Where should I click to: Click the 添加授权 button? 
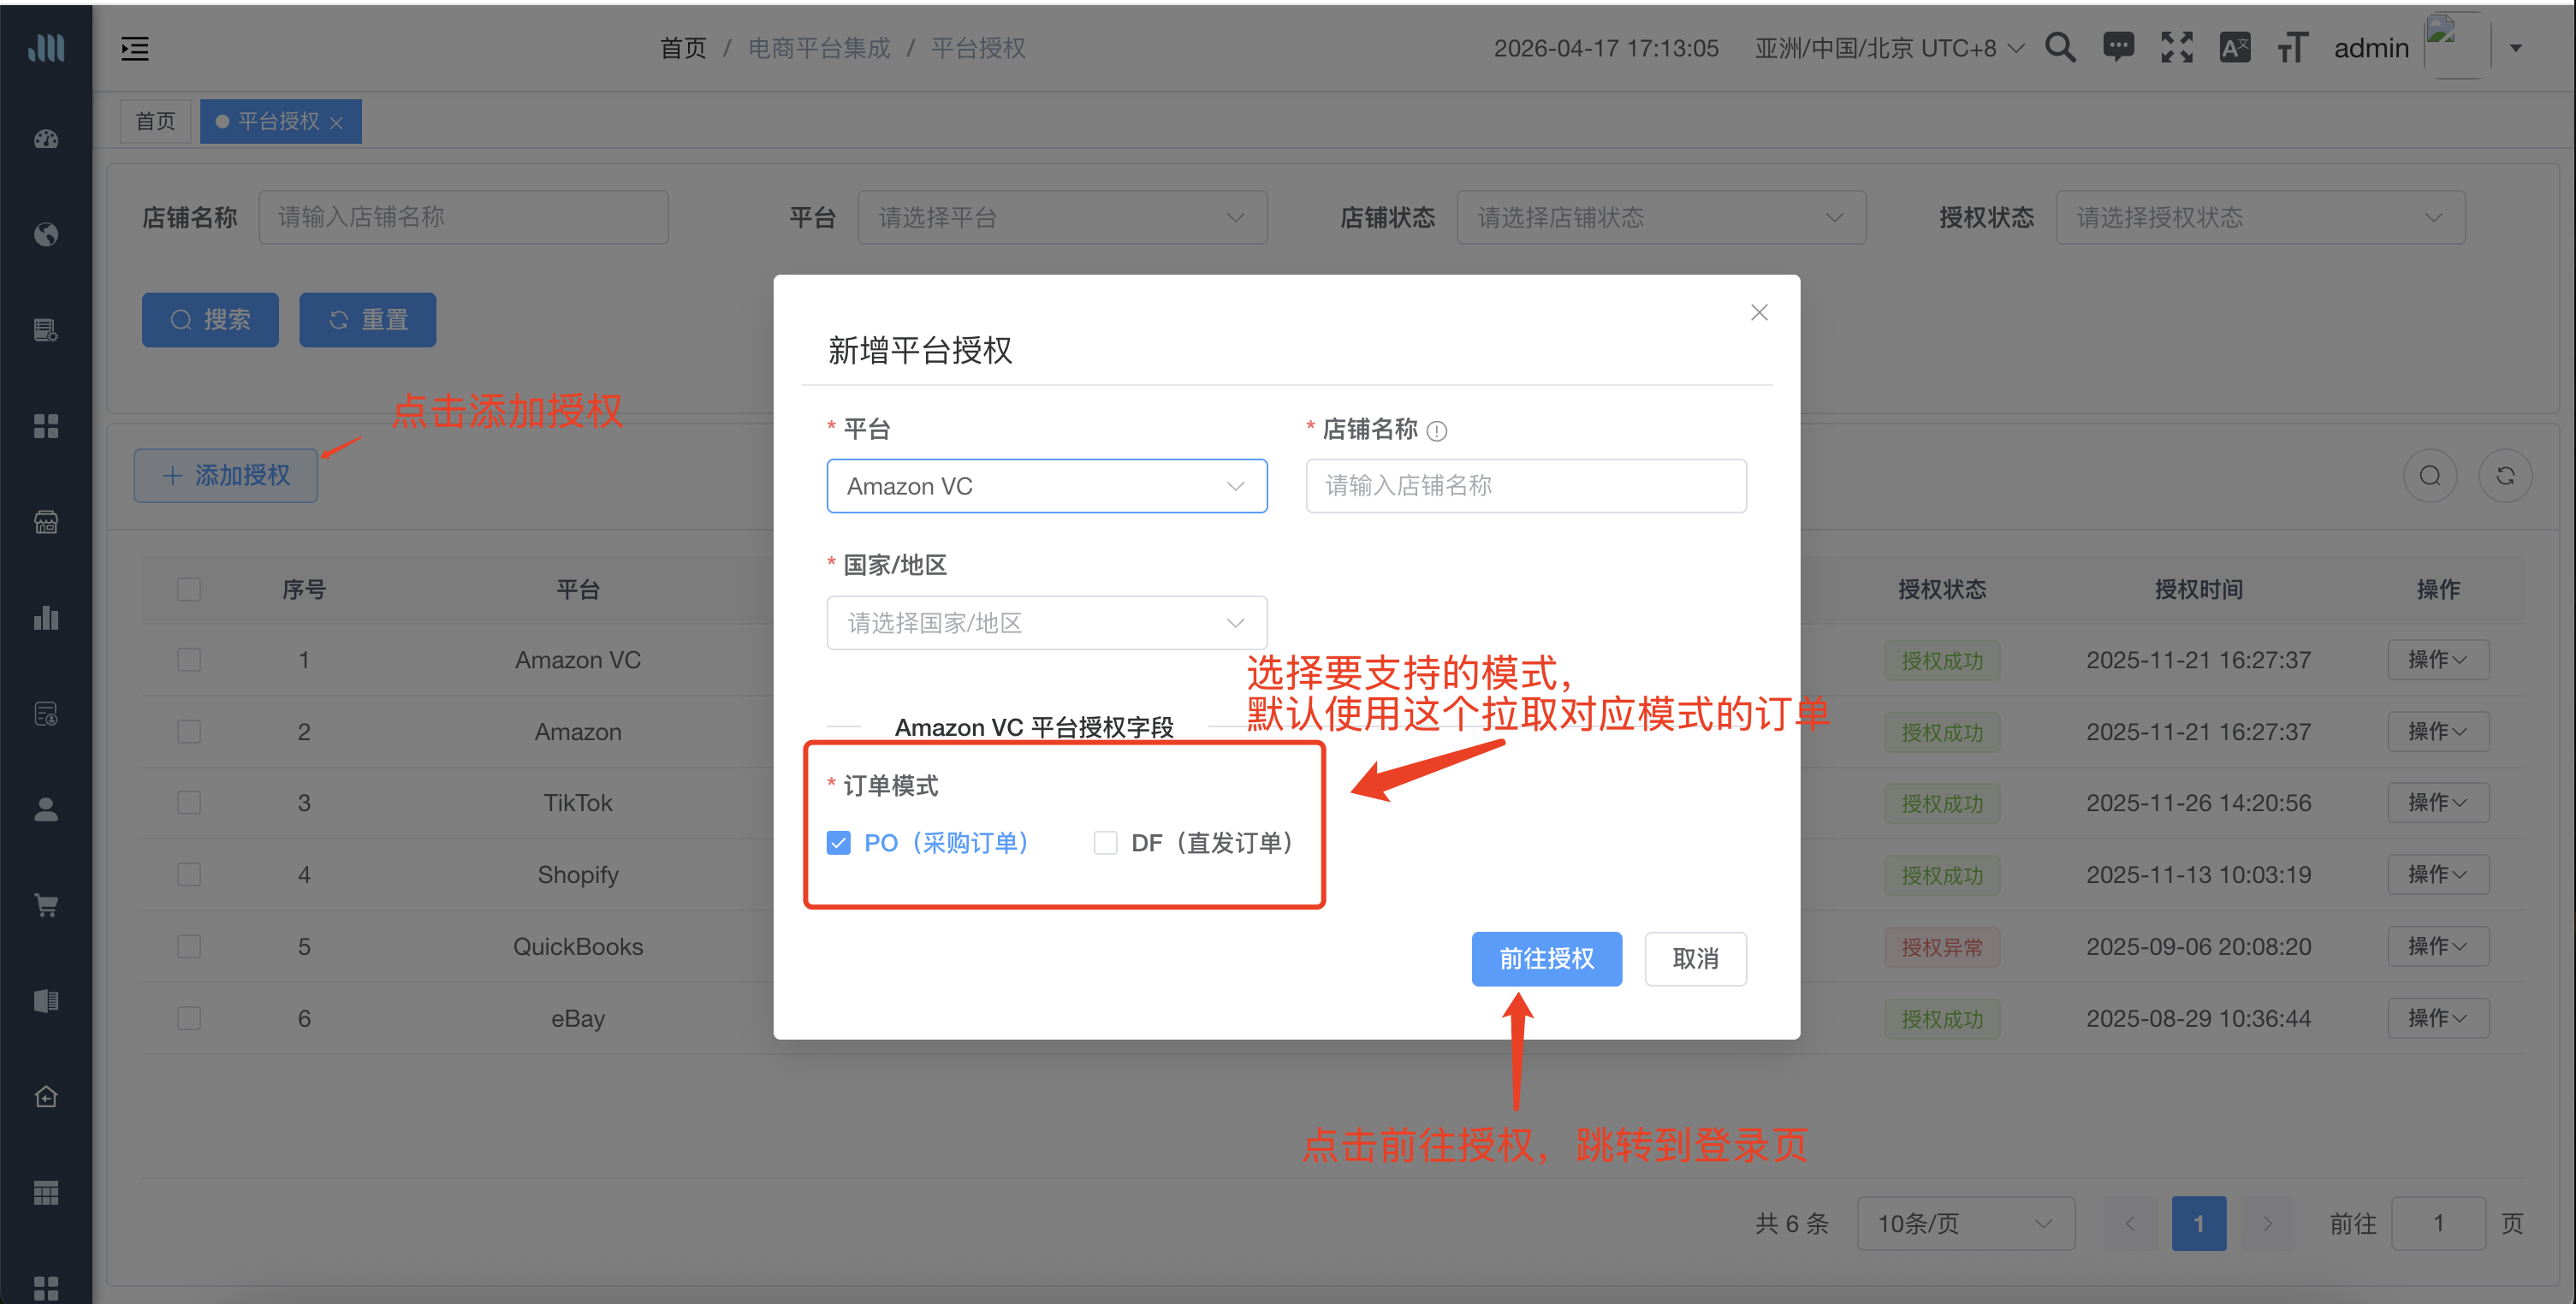coord(226,476)
